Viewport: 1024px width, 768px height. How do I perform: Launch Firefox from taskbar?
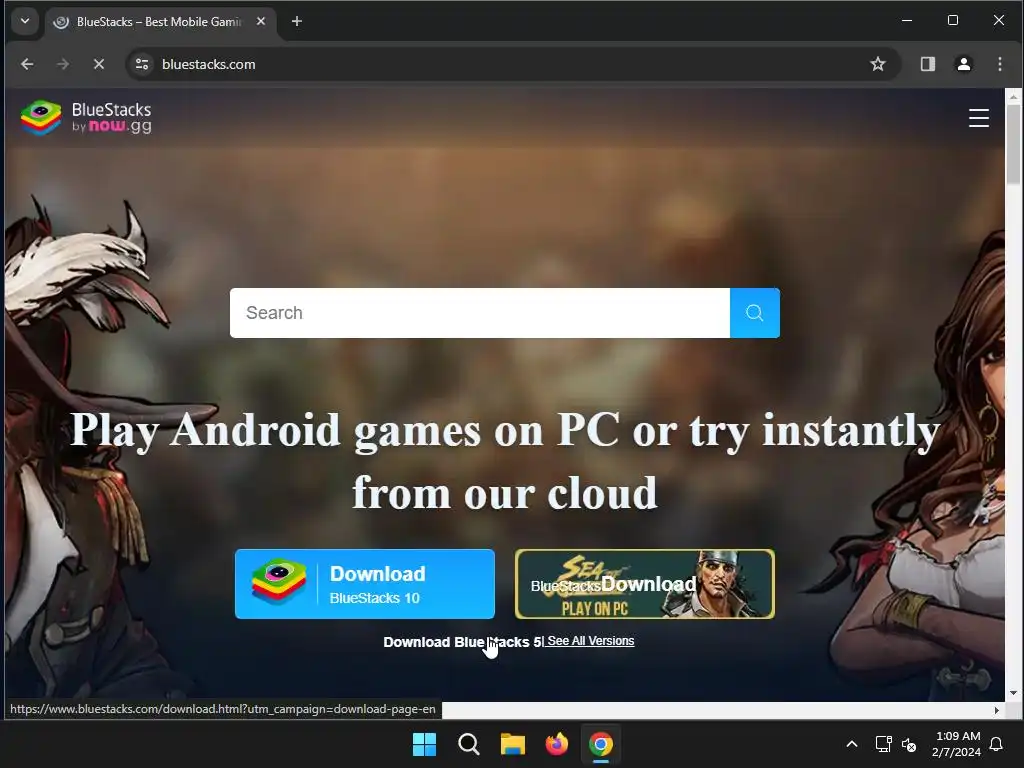[x=556, y=744]
